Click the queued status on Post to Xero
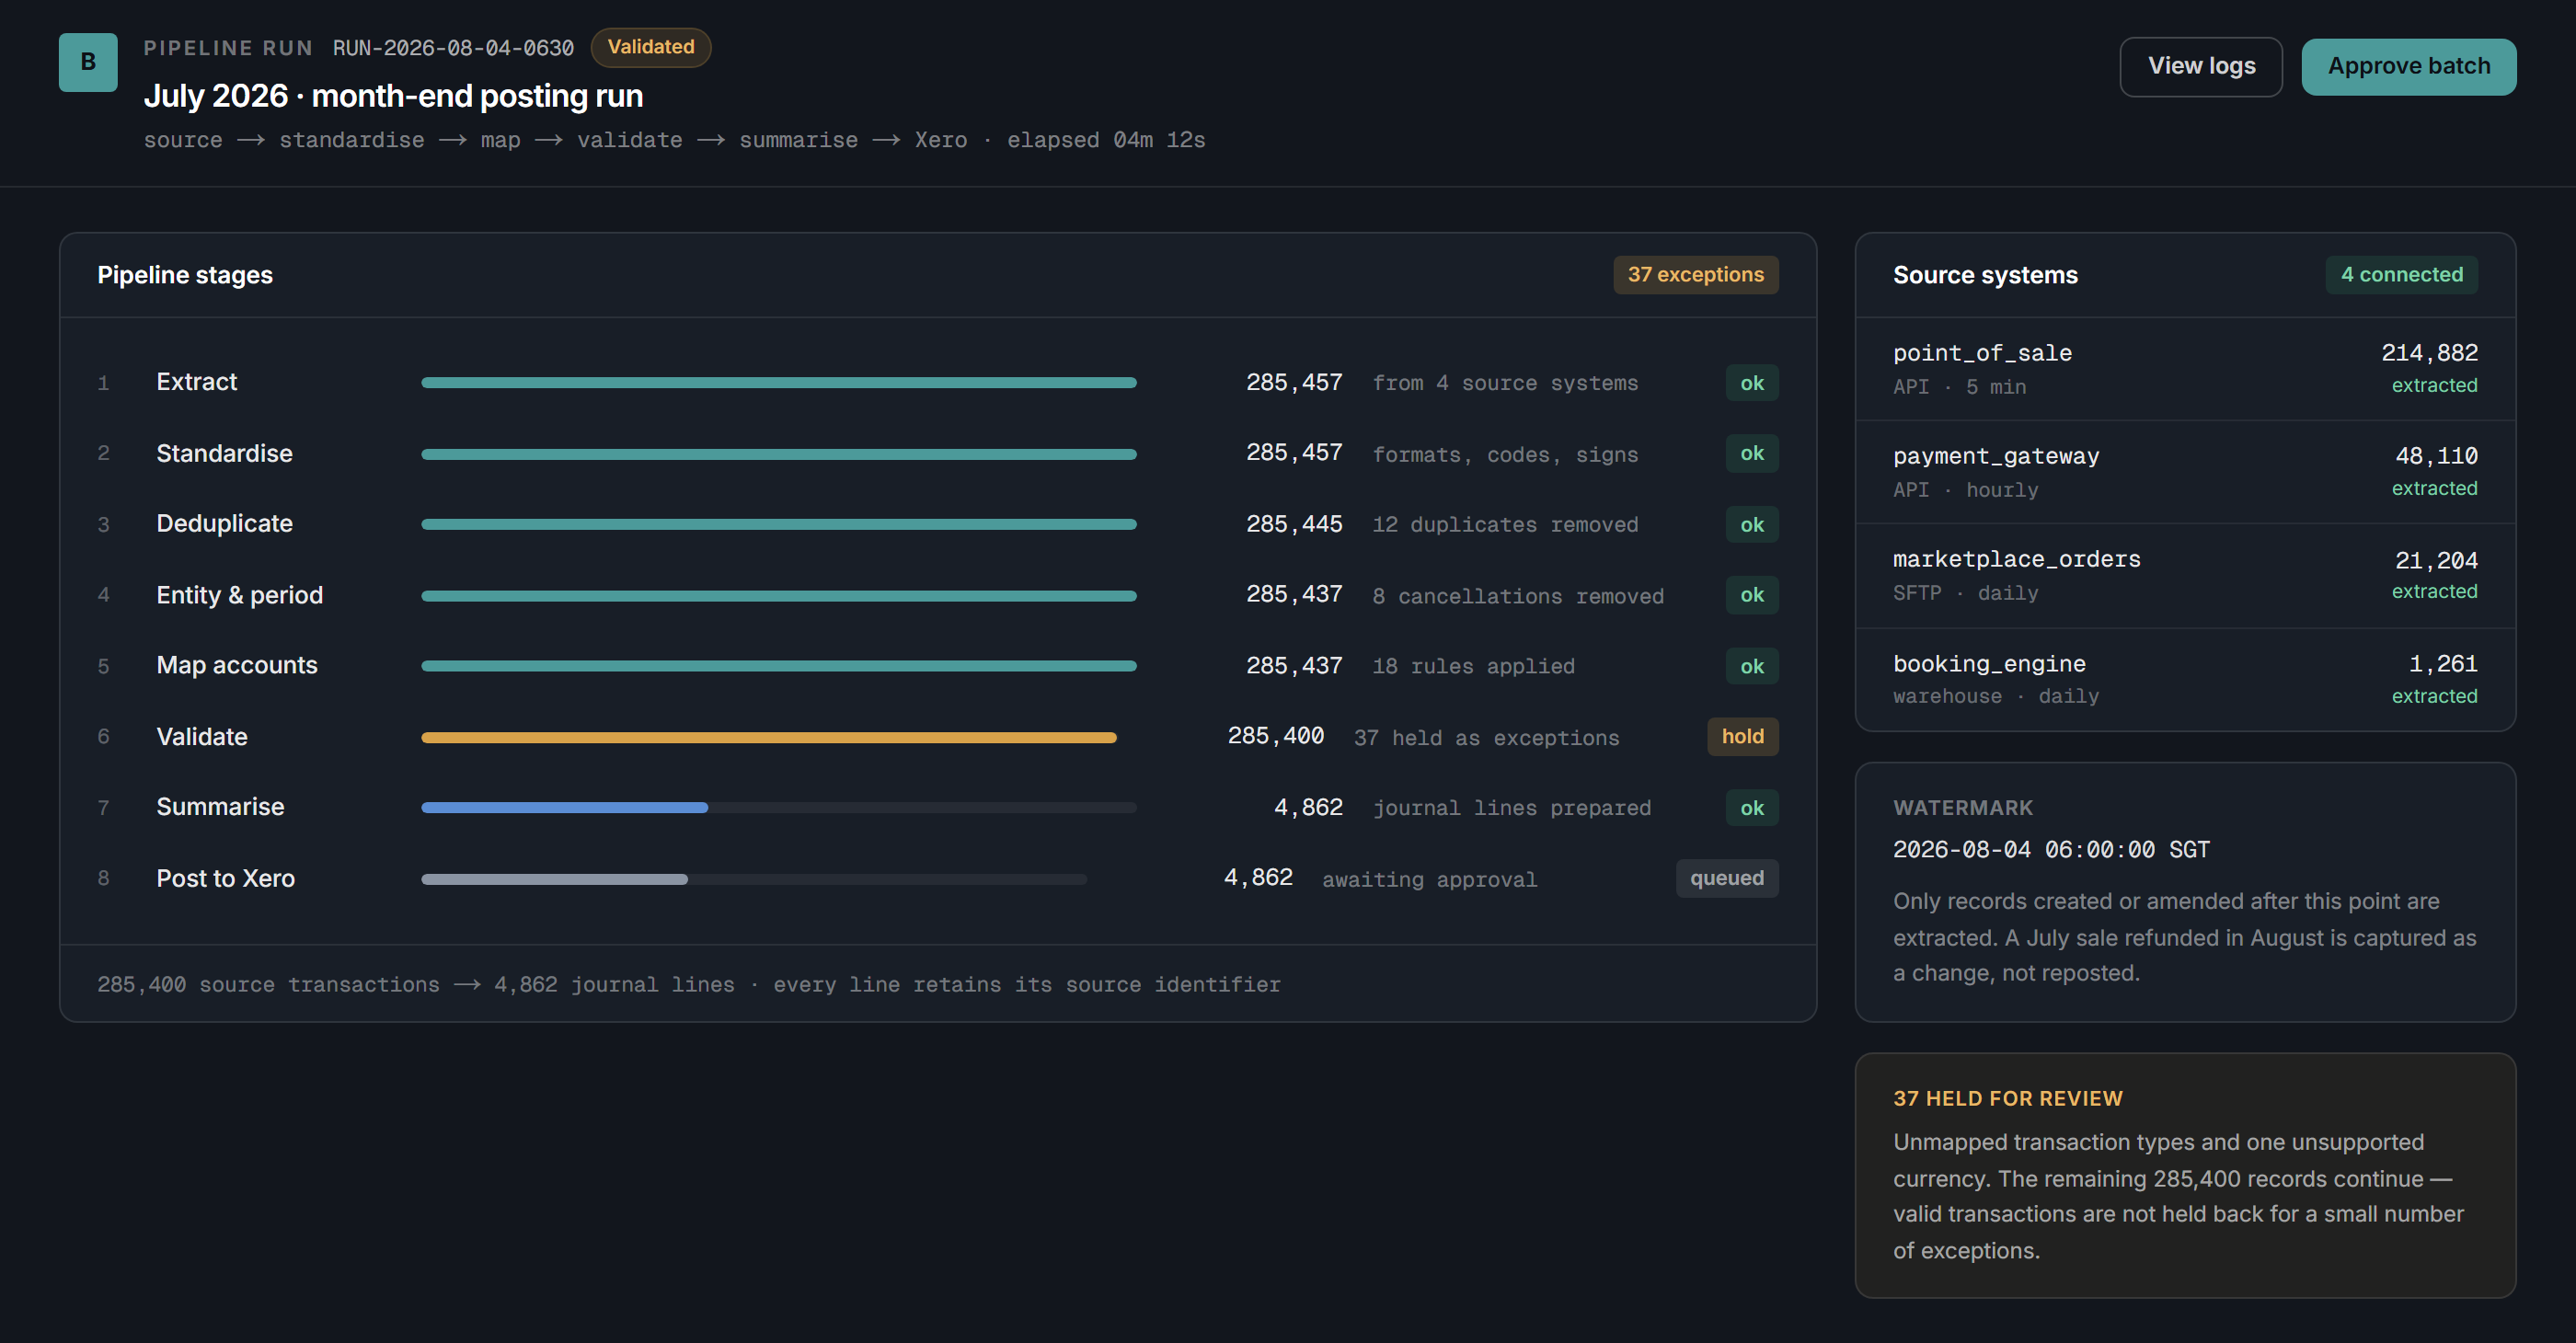The height and width of the screenshot is (1343, 2576). point(1727,878)
